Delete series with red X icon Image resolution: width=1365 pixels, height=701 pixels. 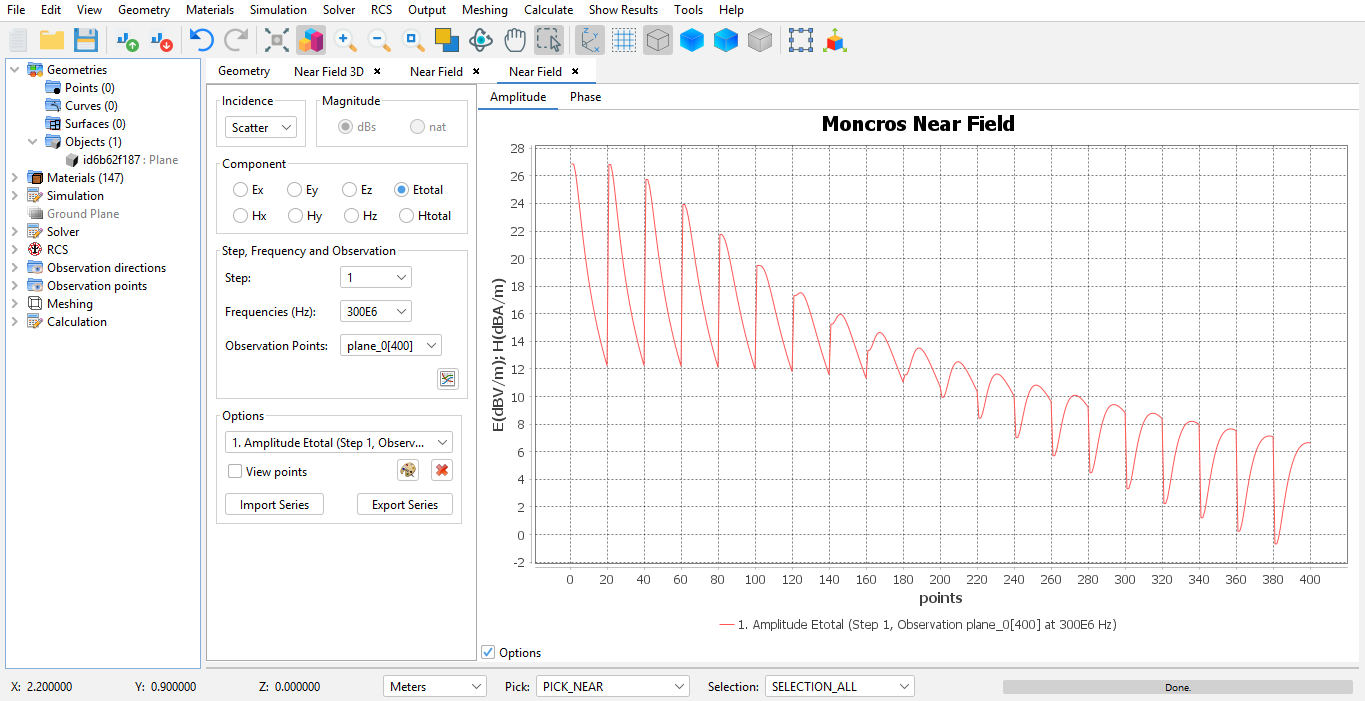442,470
